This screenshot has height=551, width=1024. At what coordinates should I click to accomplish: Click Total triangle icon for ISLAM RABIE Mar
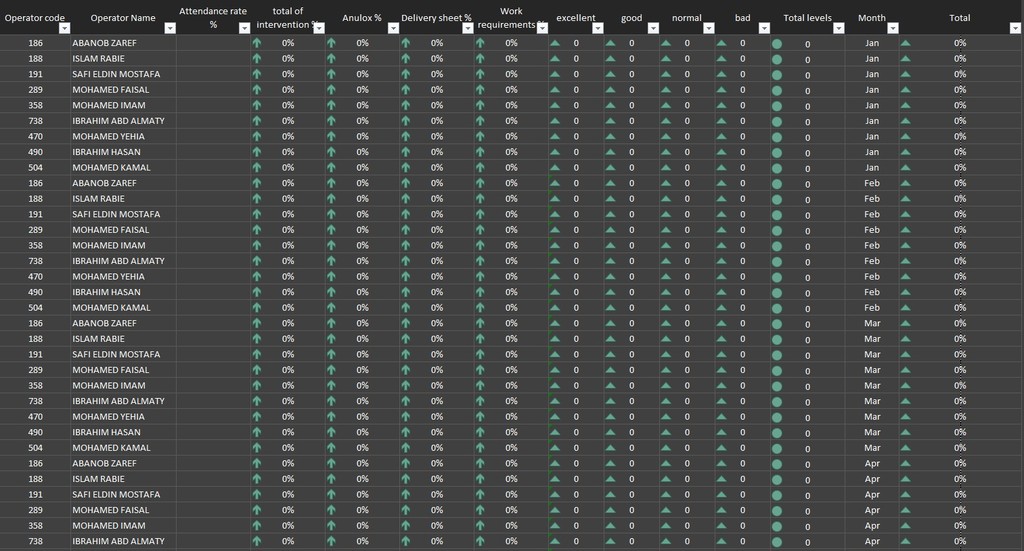point(905,339)
